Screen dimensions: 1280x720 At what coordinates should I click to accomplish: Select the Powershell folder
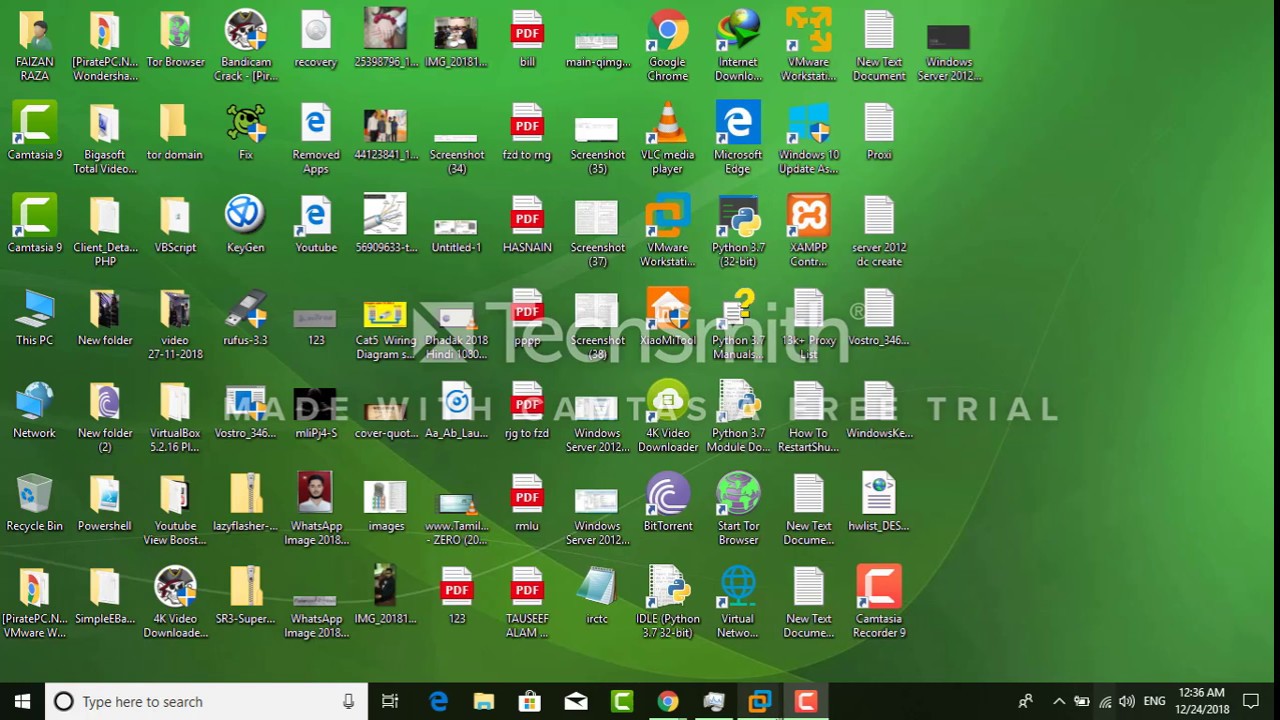click(105, 504)
